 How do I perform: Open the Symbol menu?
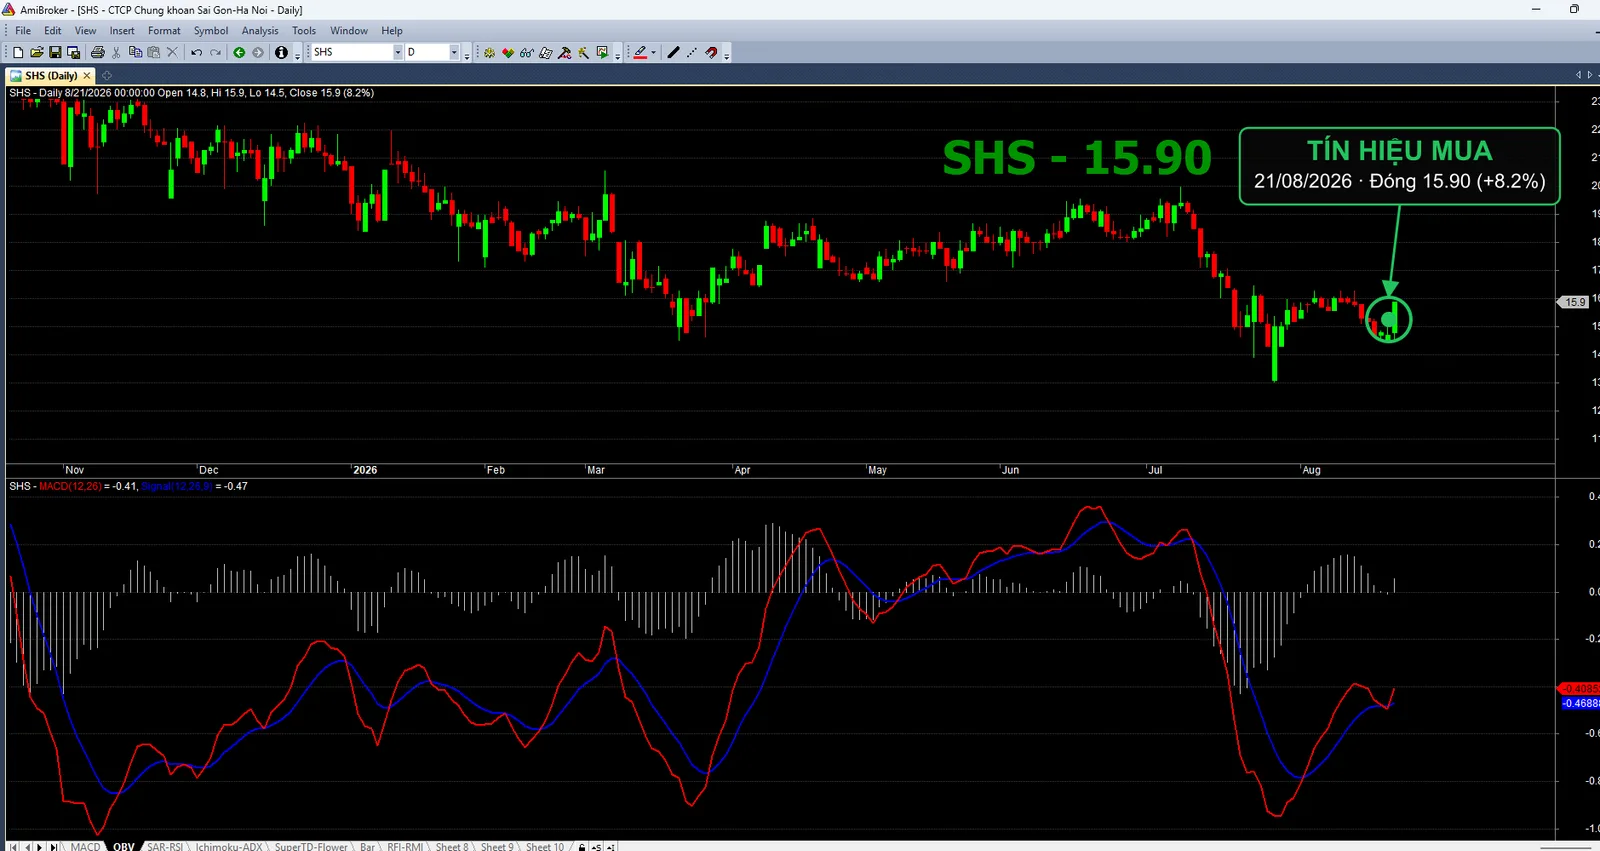(x=211, y=31)
